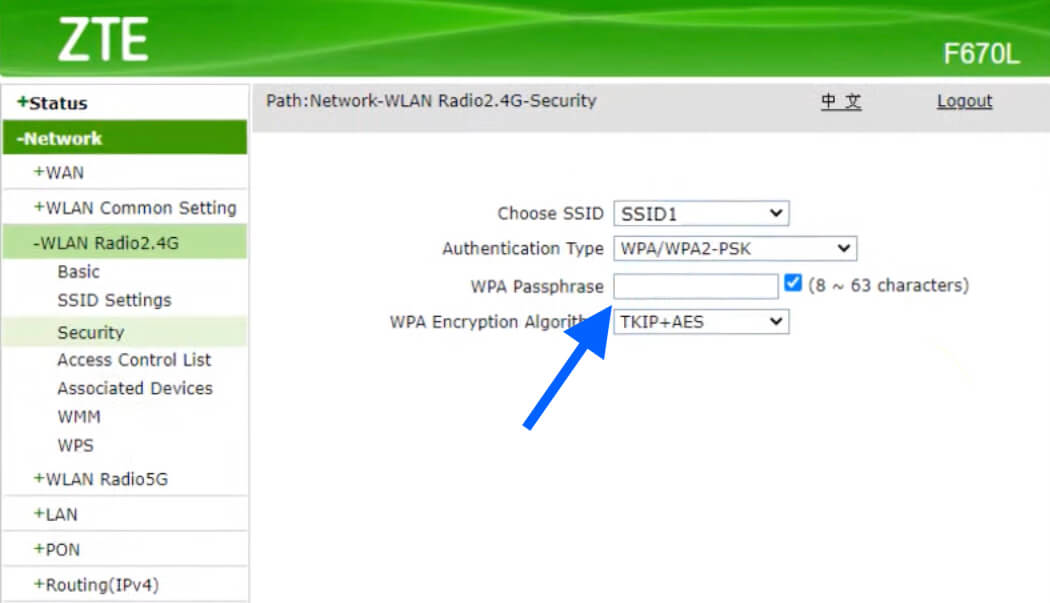Screen dimensions: 1050x603
Task: Expand the Status menu section
Action: click(53, 103)
